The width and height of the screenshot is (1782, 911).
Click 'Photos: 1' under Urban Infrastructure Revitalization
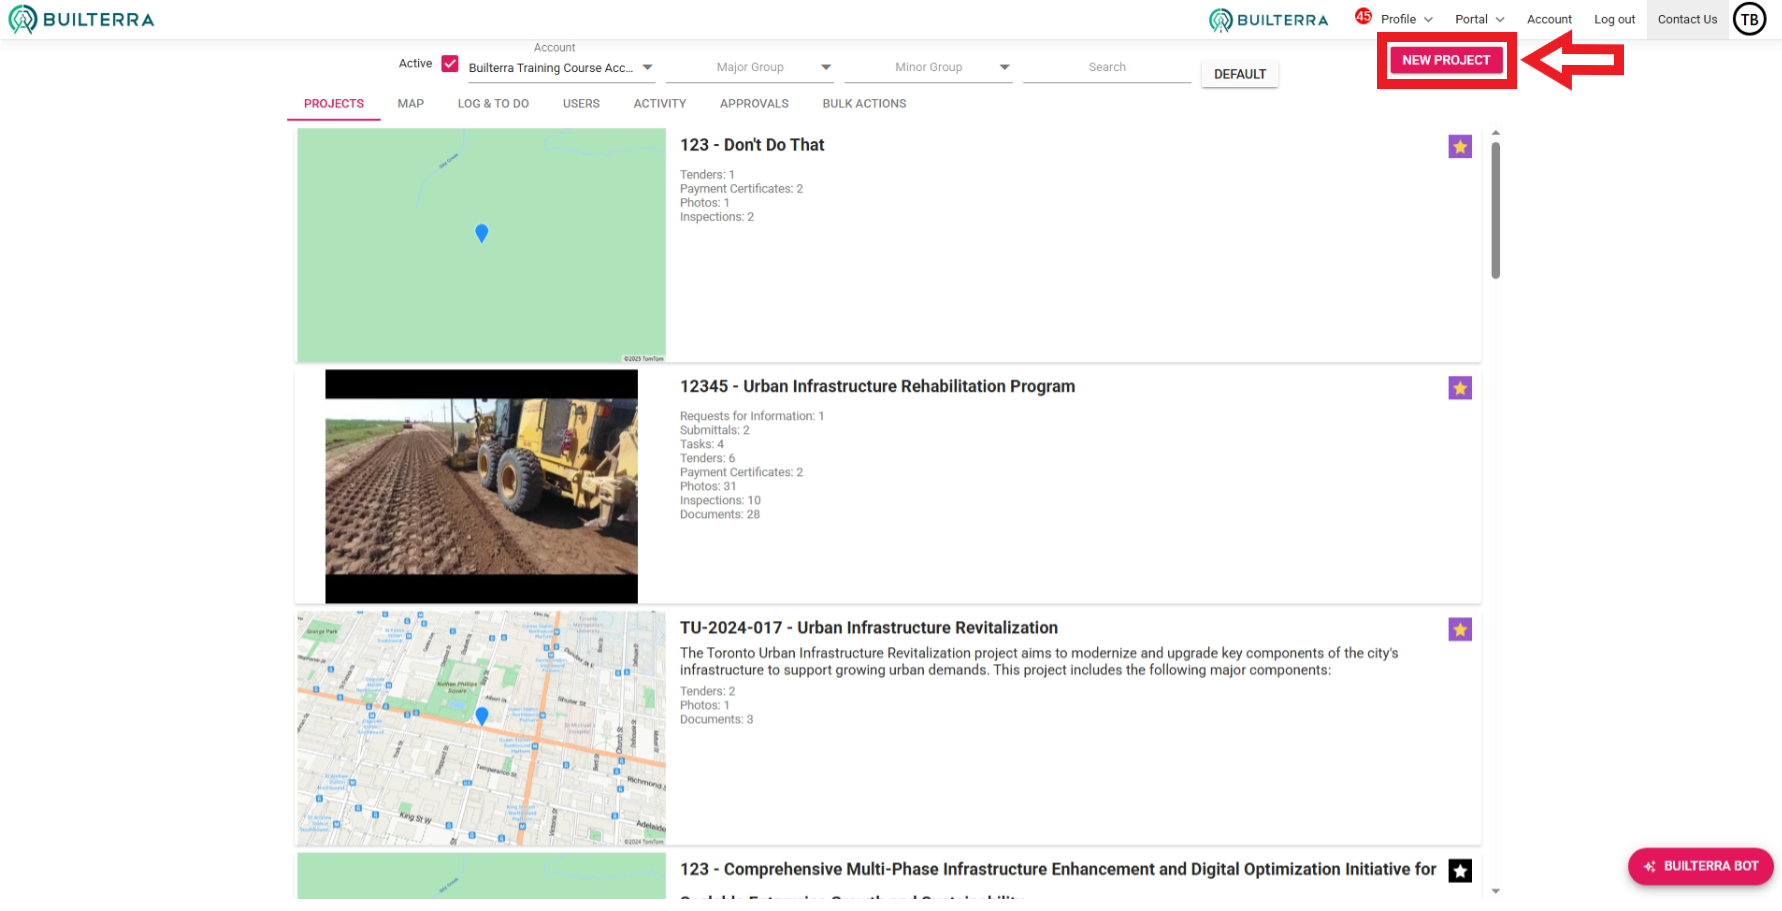click(705, 705)
